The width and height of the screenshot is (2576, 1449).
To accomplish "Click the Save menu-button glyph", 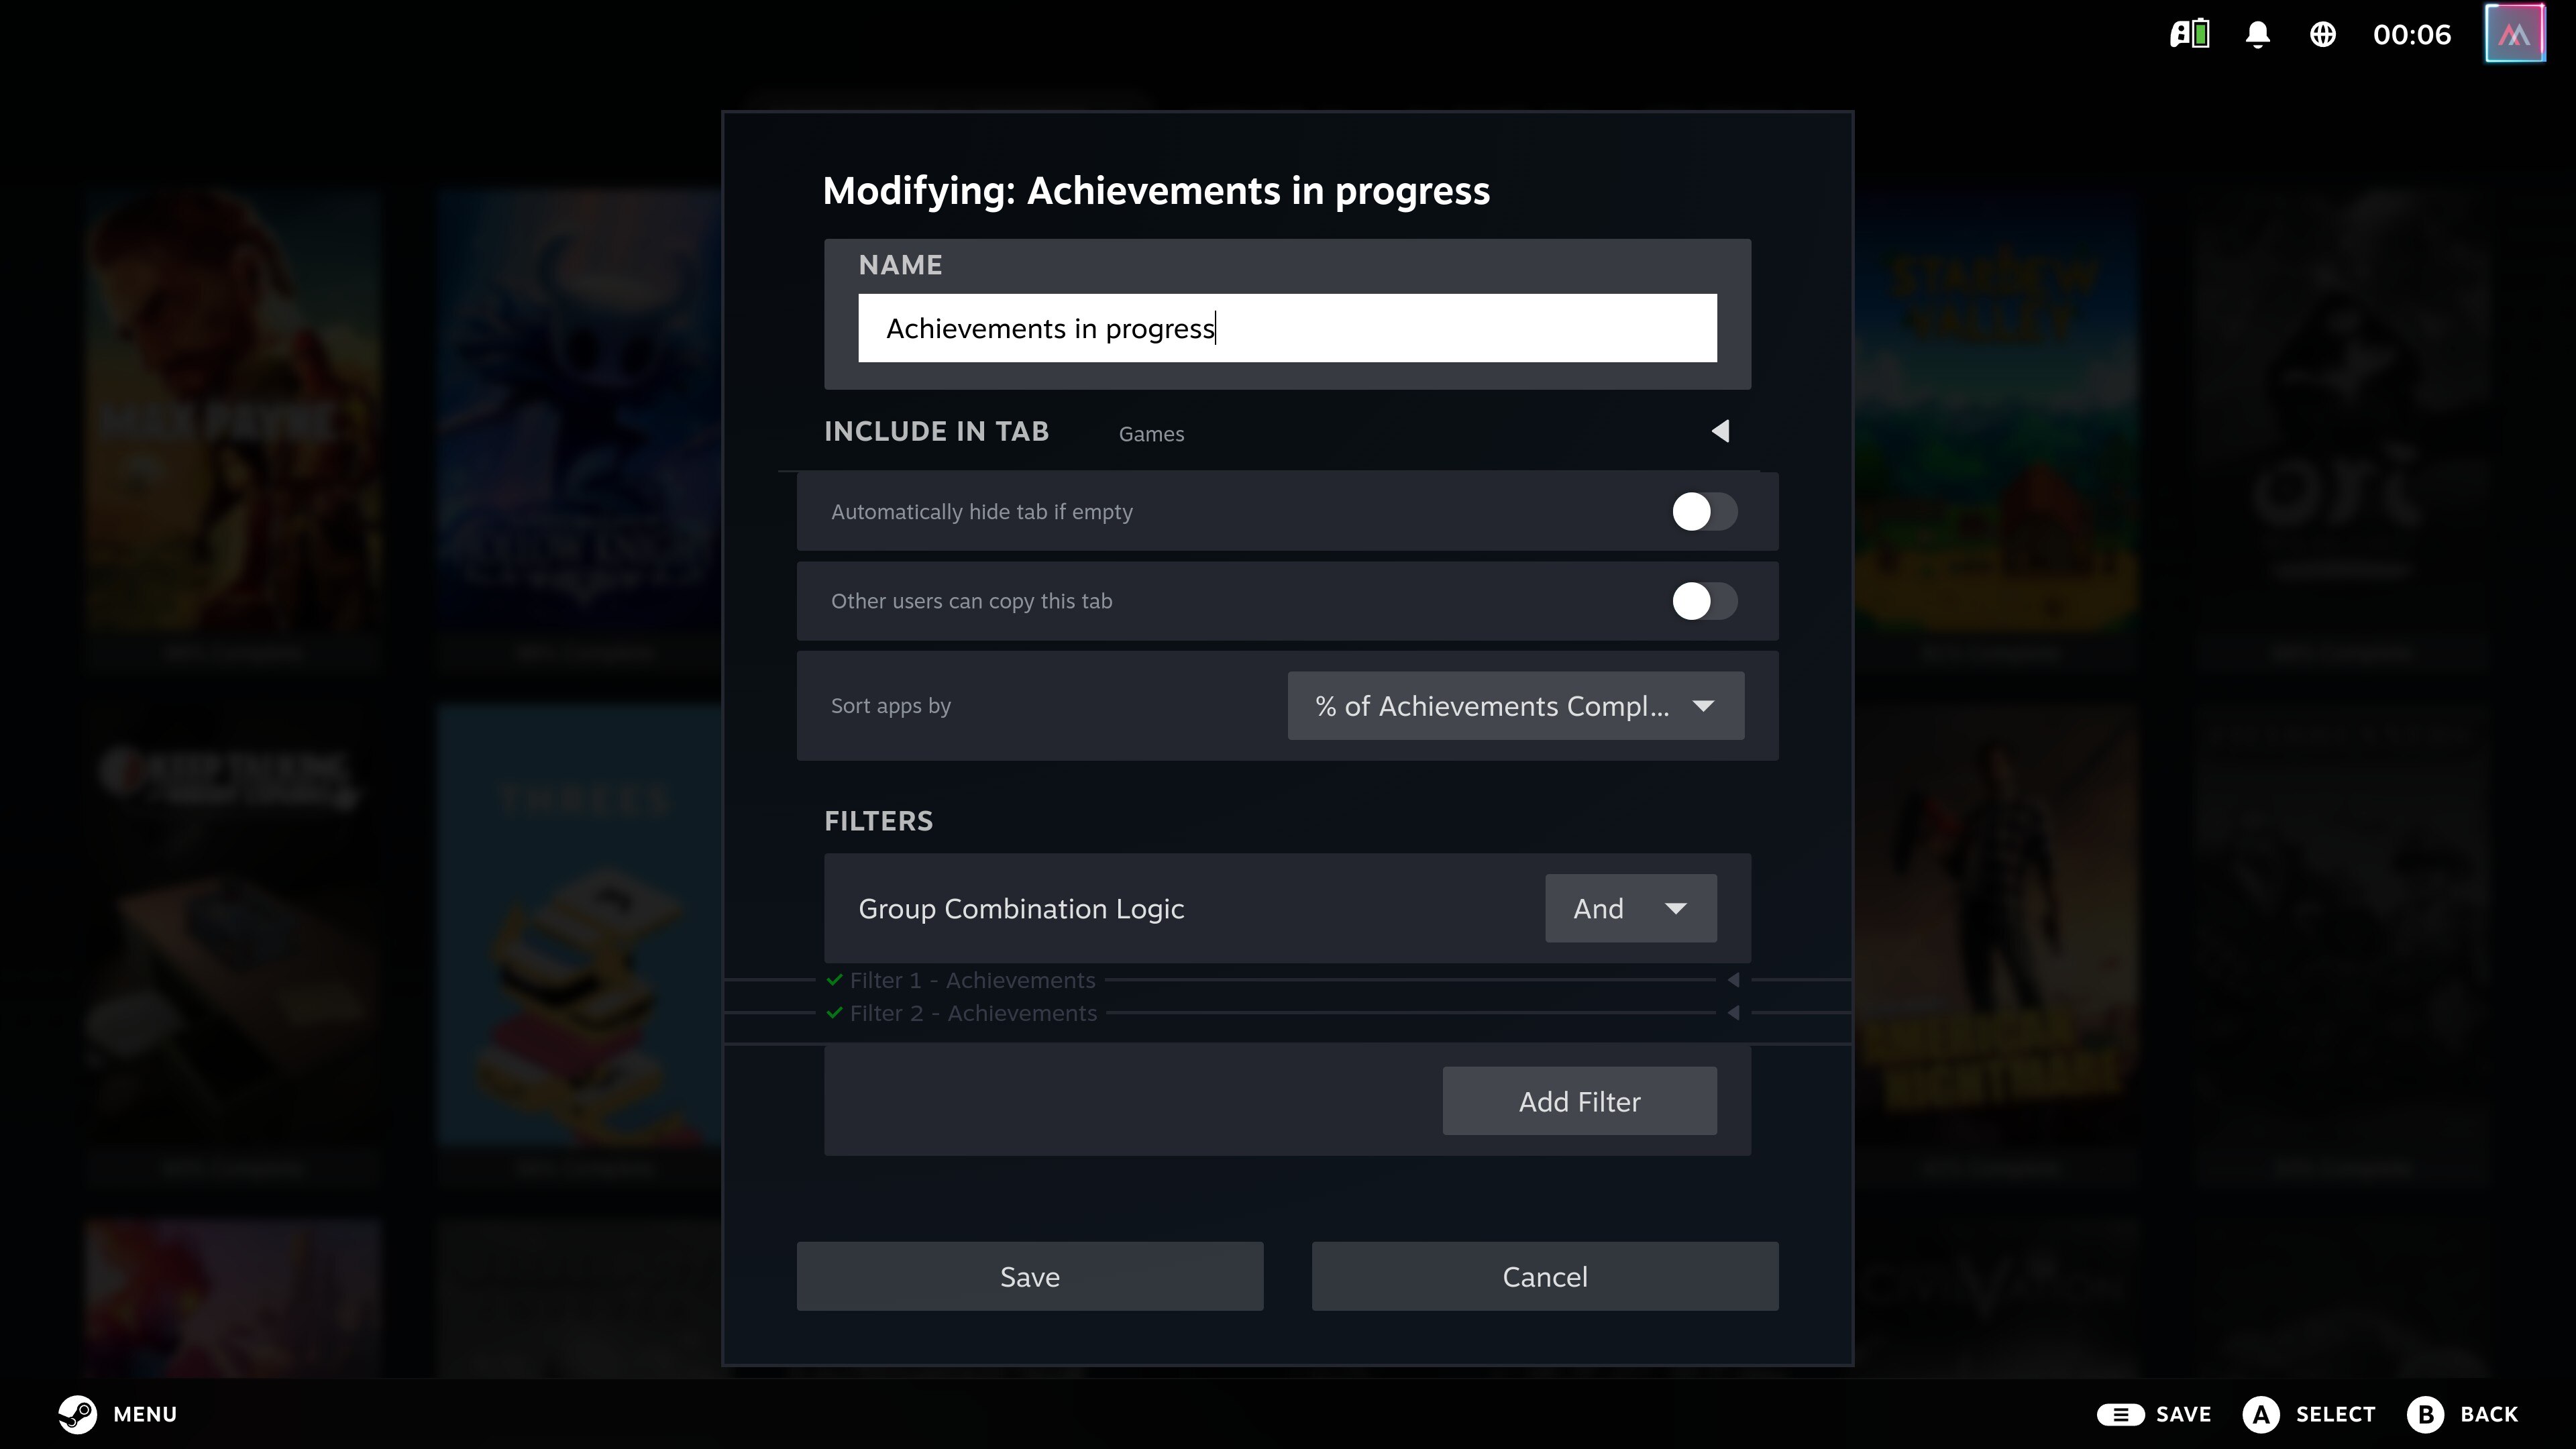I will 2120,1414.
